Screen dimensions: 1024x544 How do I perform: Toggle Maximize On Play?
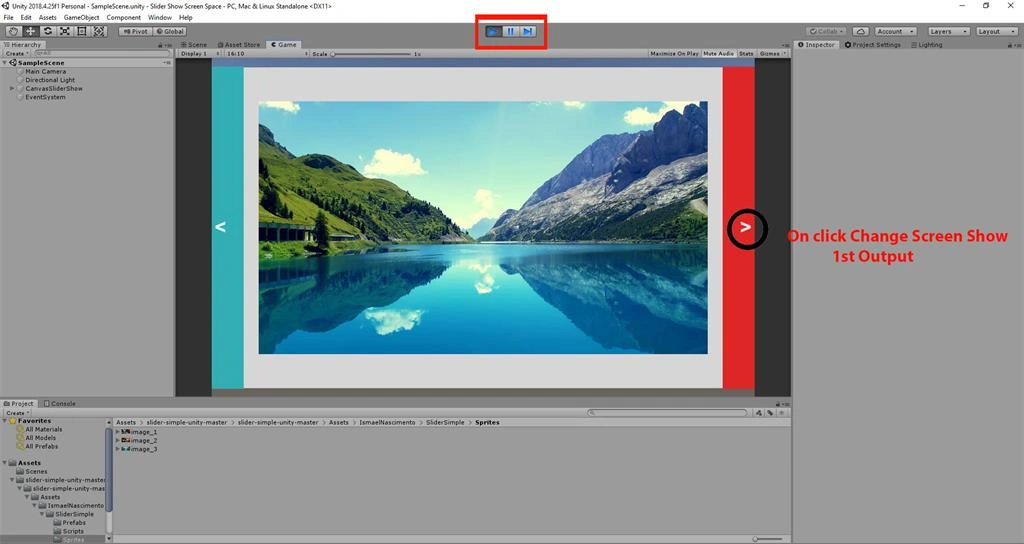(674, 54)
